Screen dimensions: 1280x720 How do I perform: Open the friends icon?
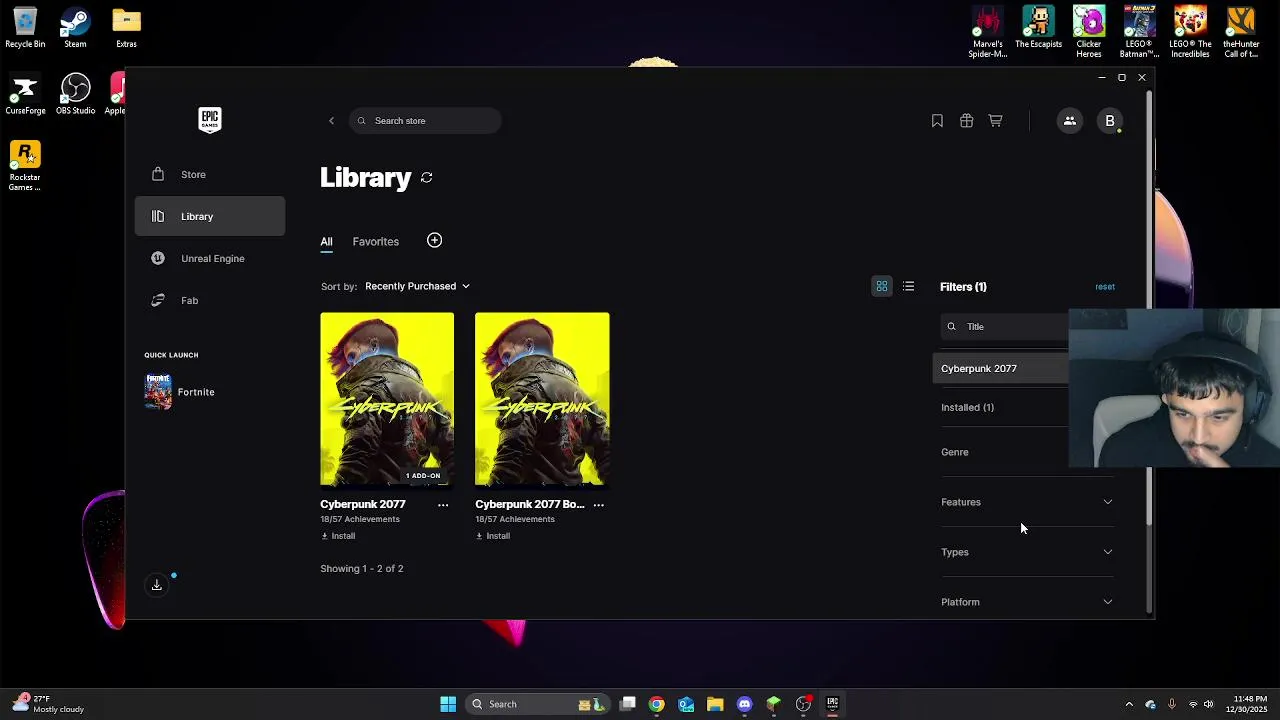1069,121
